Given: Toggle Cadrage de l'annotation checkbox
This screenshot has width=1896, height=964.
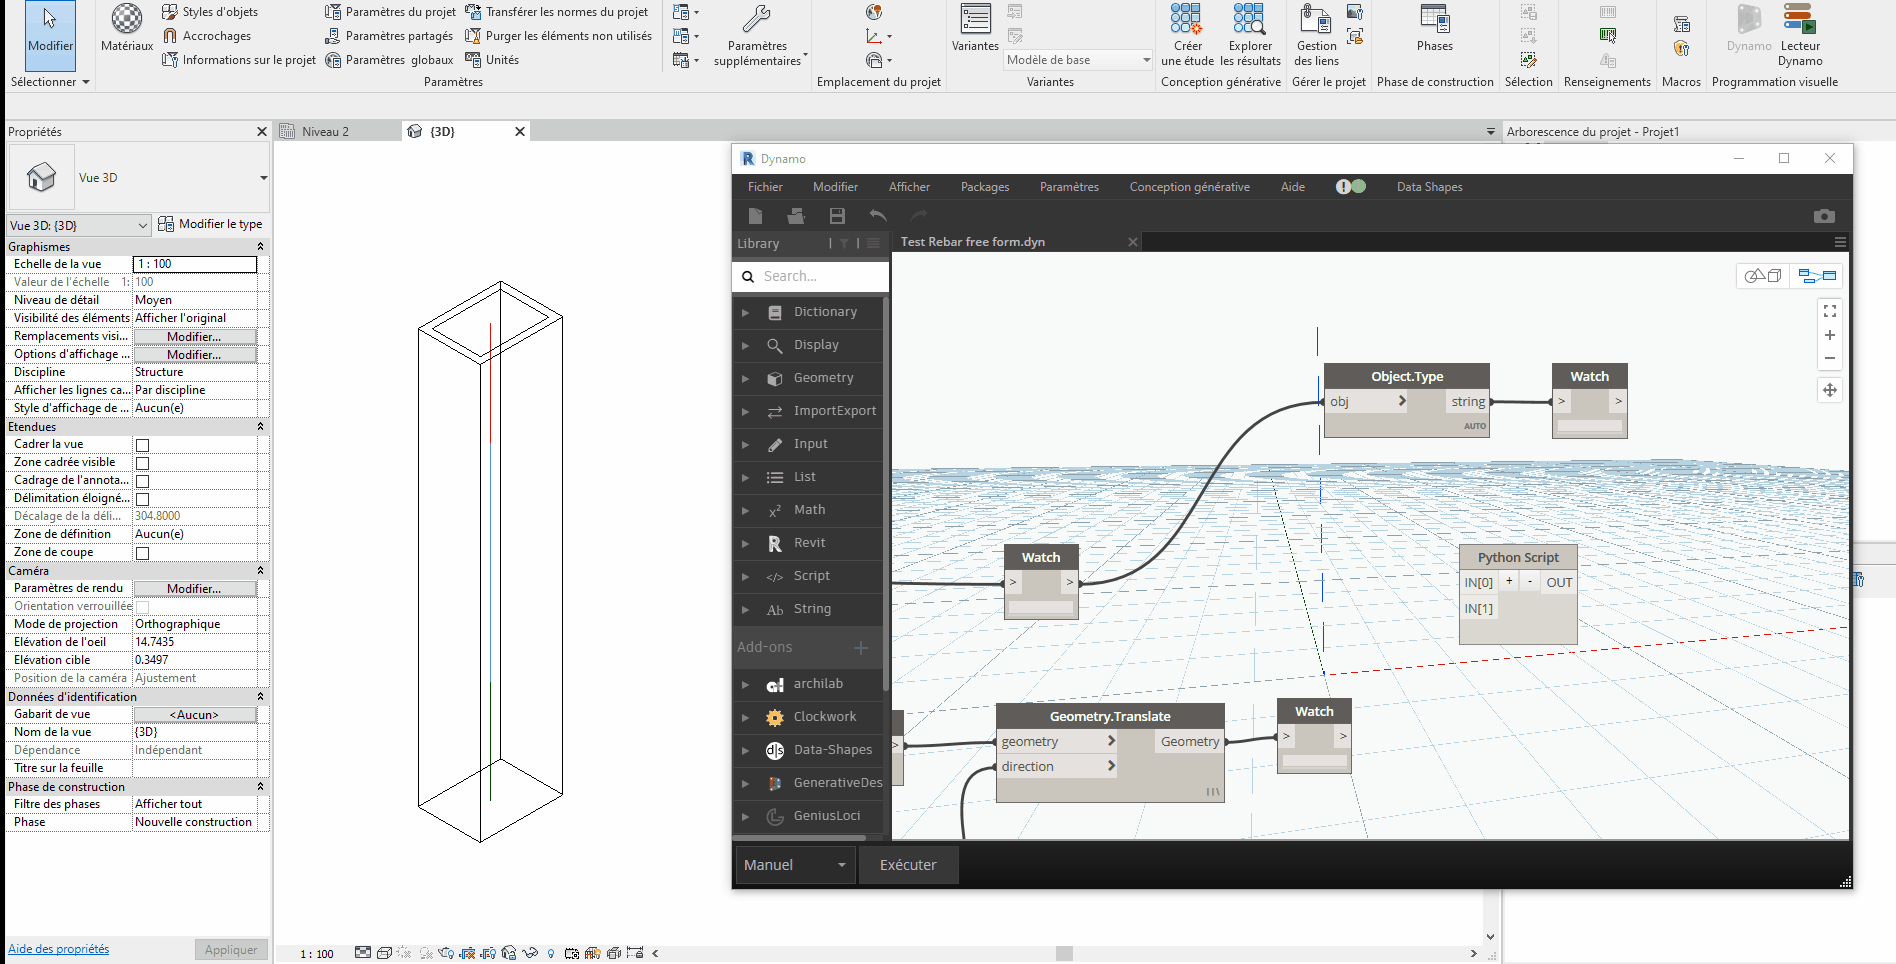Looking at the screenshot, I should 142,481.
